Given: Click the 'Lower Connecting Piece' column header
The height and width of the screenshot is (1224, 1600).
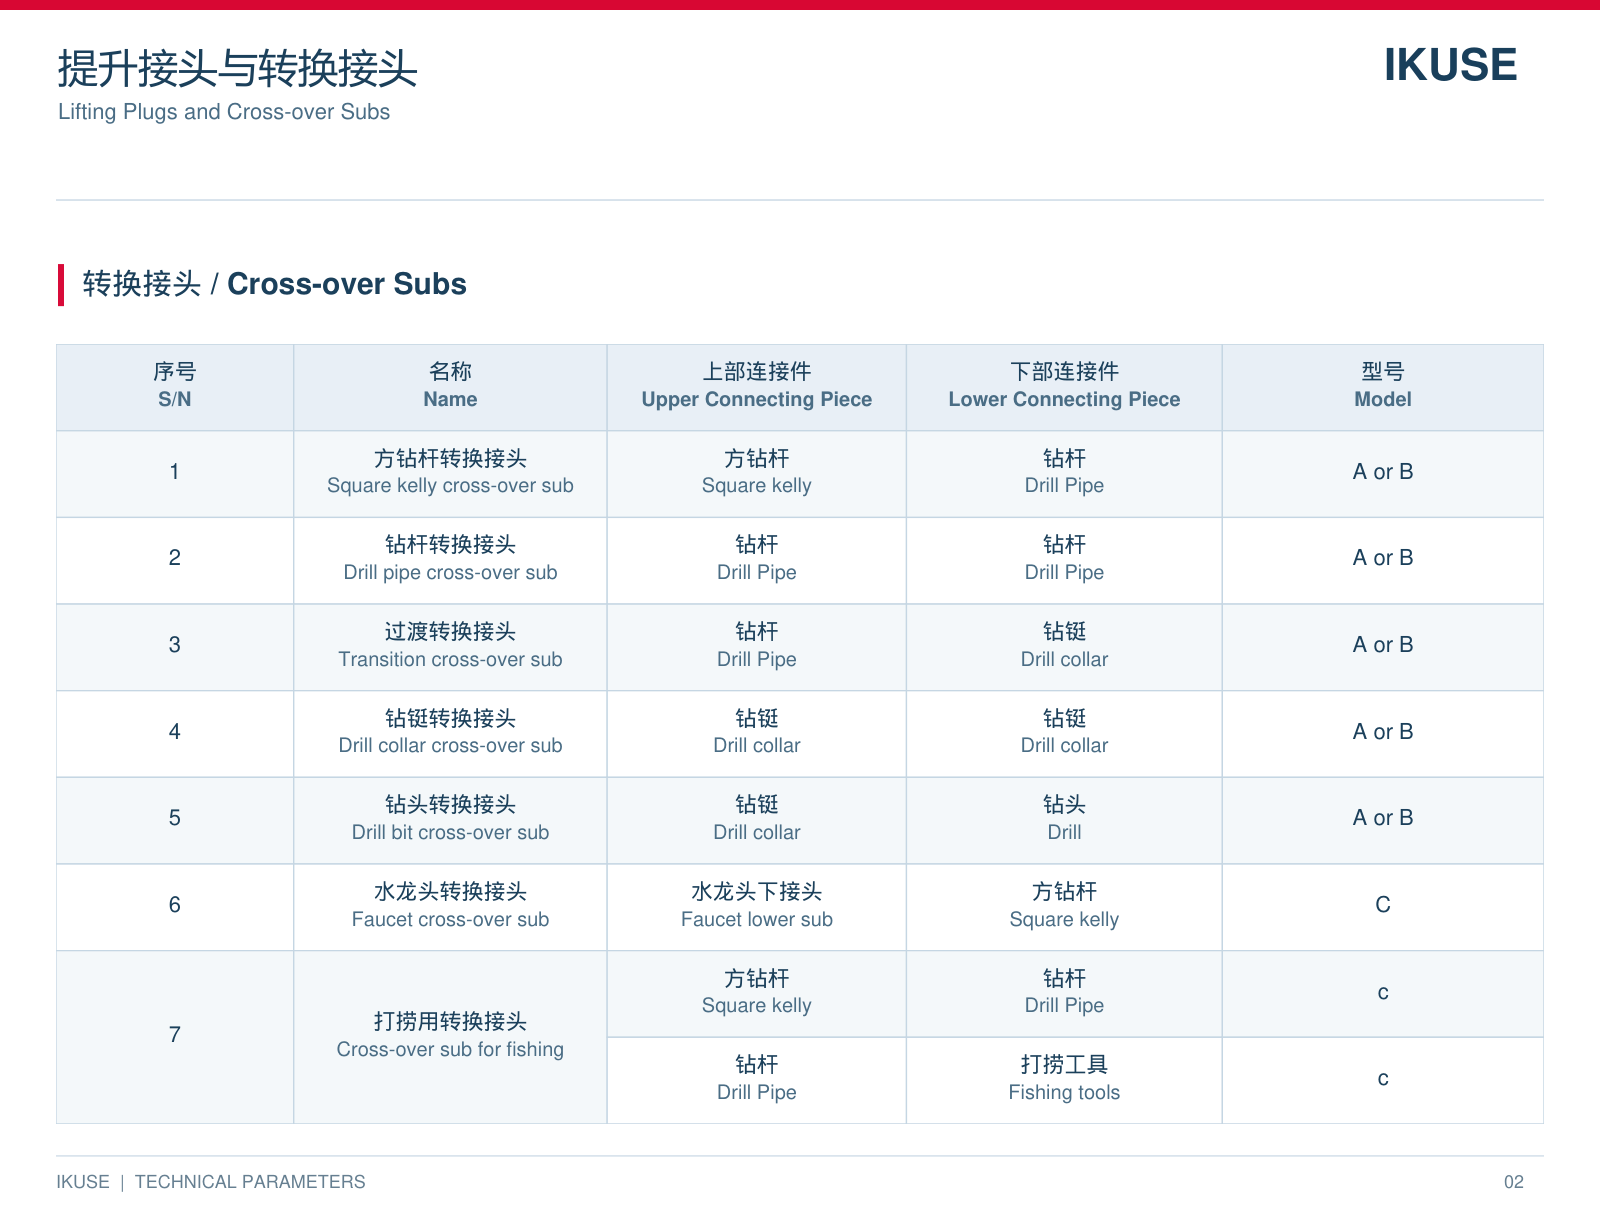Looking at the screenshot, I should click(x=1064, y=388).
